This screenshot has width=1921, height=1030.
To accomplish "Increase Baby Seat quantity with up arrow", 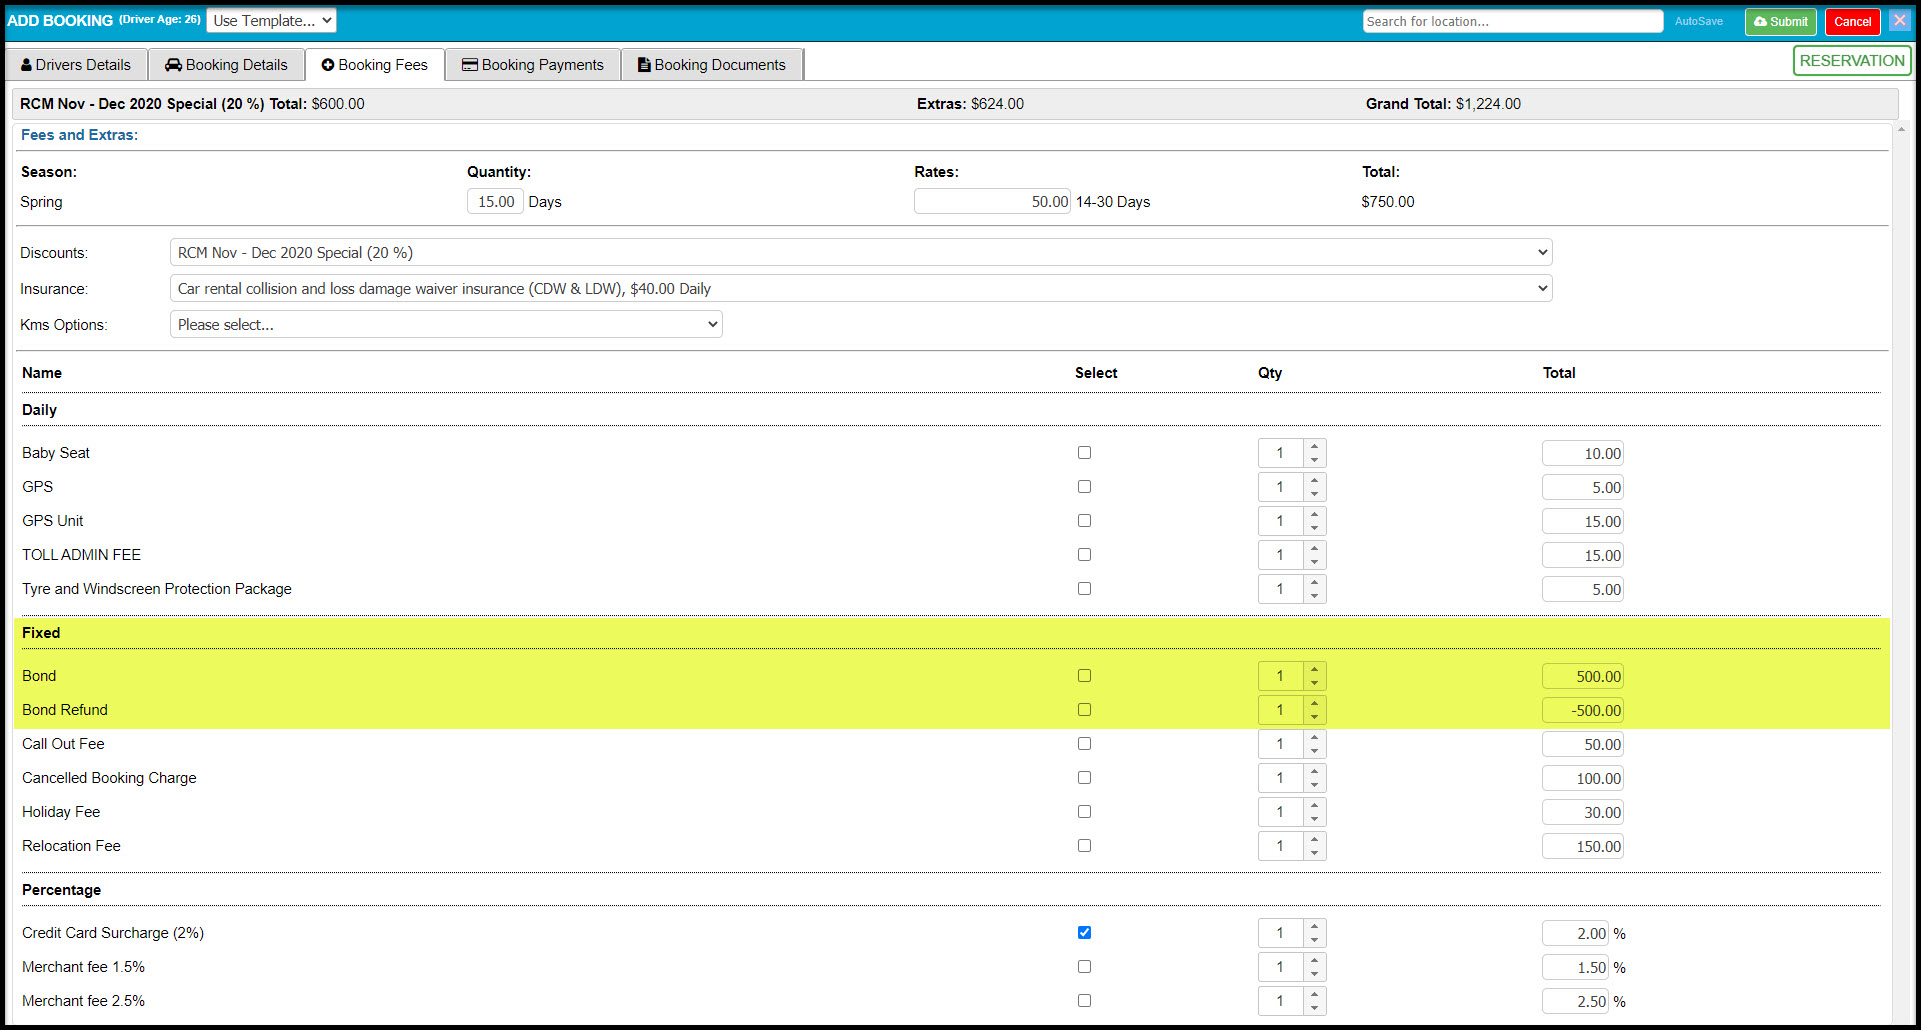I will pos(1315,447).
